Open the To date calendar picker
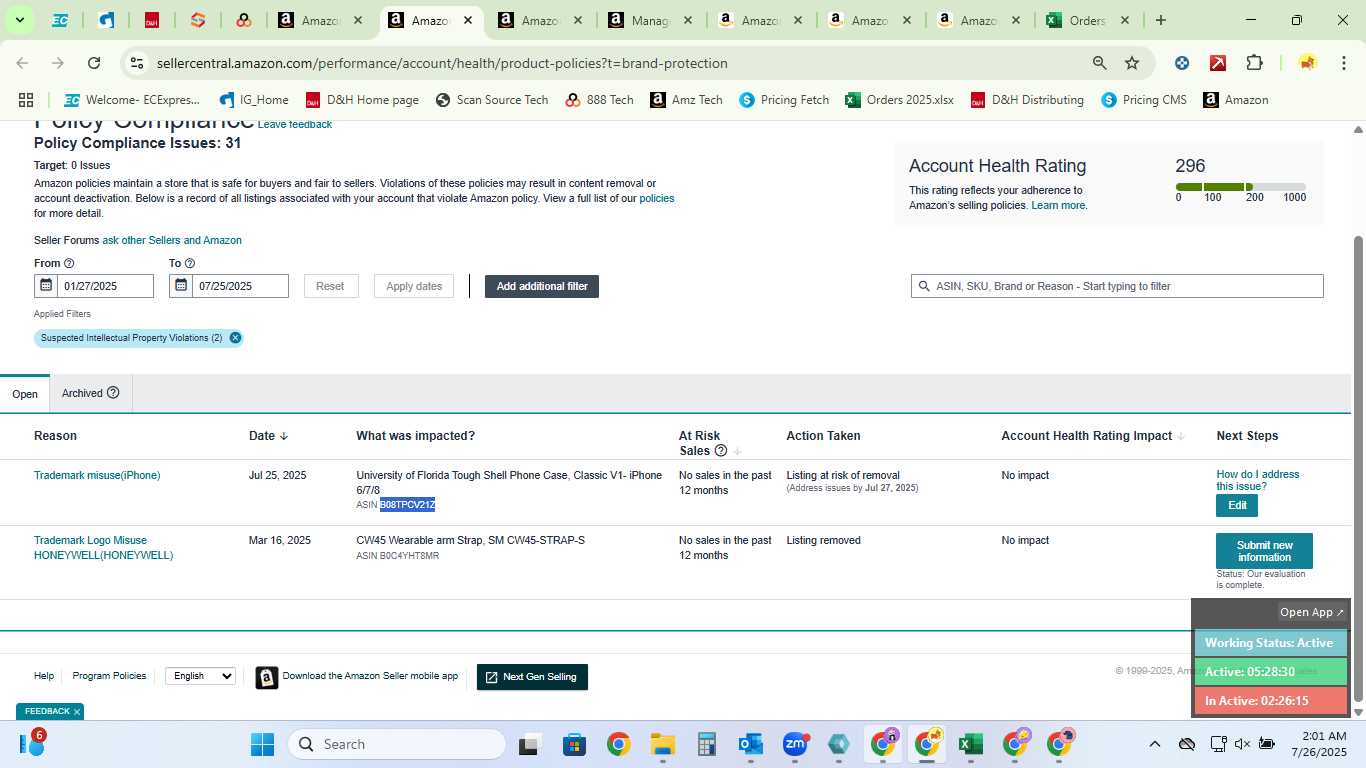 click(x=181, y=286)
